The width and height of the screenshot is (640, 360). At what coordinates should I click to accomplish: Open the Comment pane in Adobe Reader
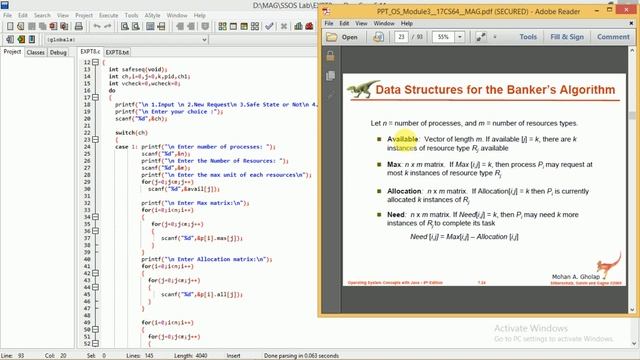click(x=613, y=37)
